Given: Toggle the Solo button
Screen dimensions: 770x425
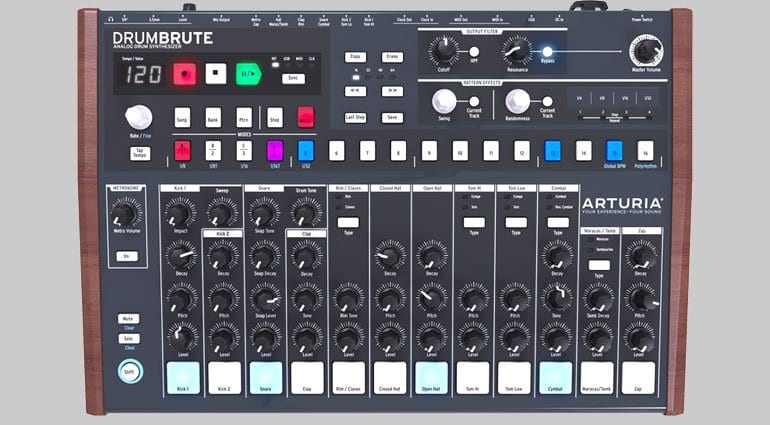Looking at the screenshot, I should point(129,339).
